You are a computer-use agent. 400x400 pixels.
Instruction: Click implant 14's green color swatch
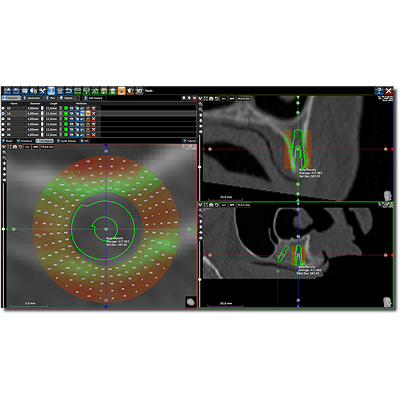66,113
